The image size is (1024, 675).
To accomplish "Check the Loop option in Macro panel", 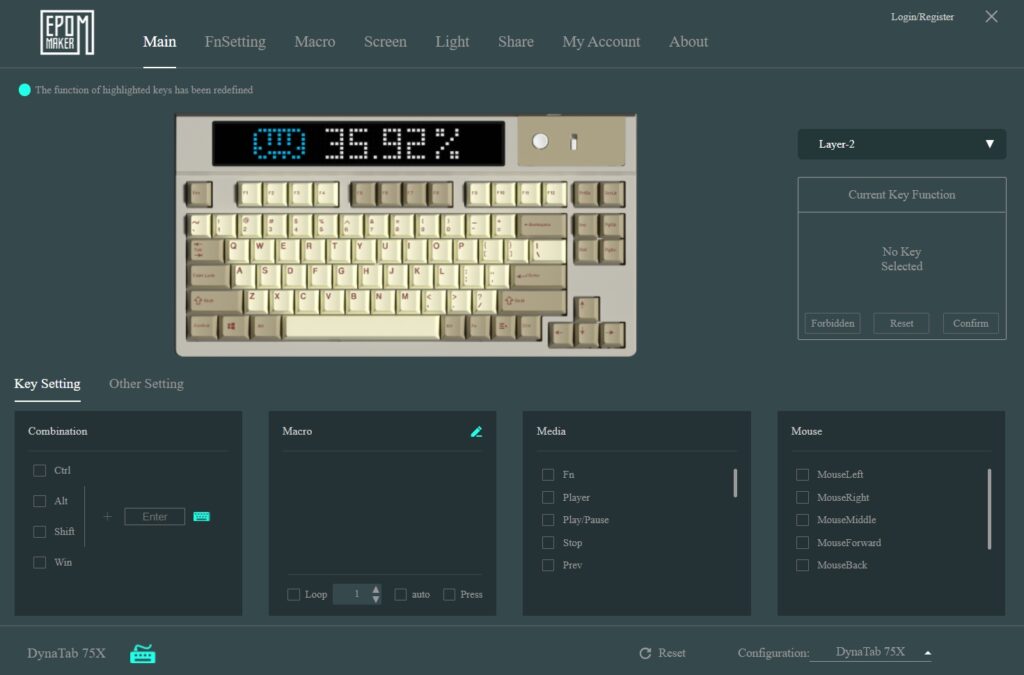I will [x=294, y=594].
